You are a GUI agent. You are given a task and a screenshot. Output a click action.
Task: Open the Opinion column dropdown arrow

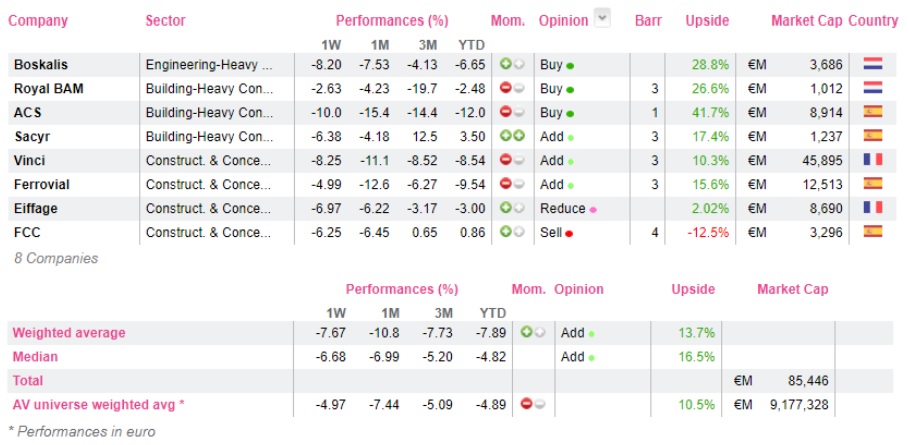point(603,17)
